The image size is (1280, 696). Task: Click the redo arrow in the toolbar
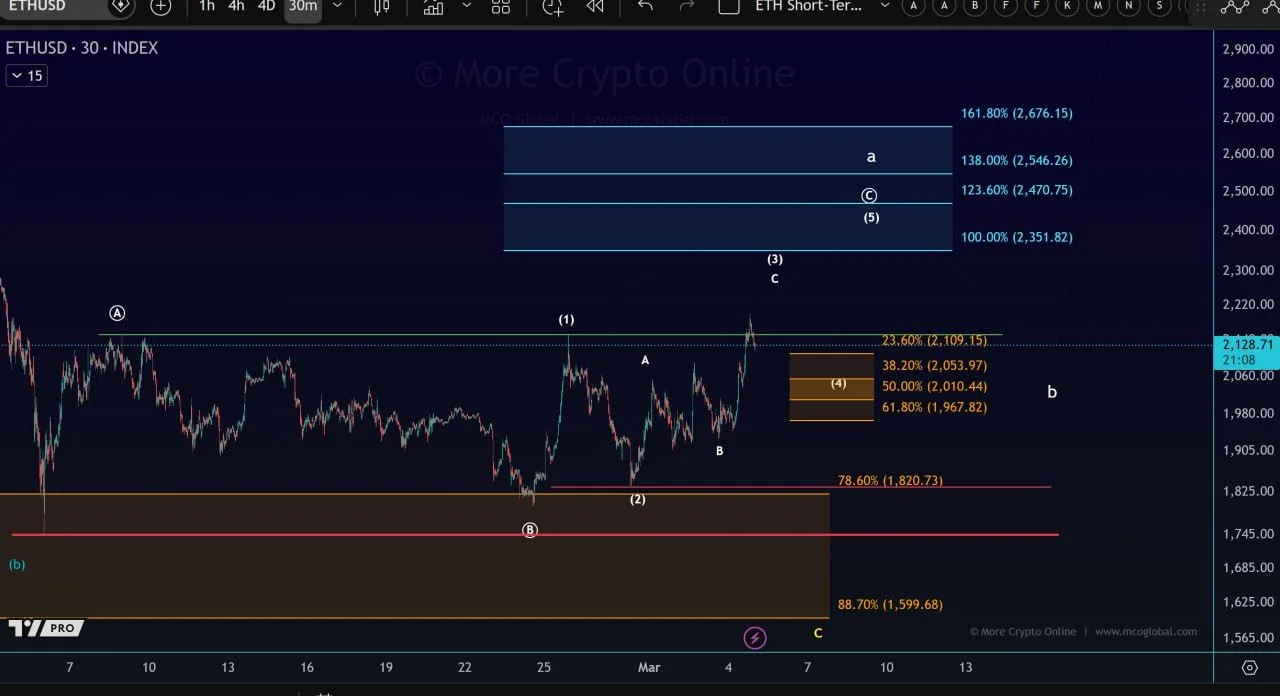tap(687, 8)
